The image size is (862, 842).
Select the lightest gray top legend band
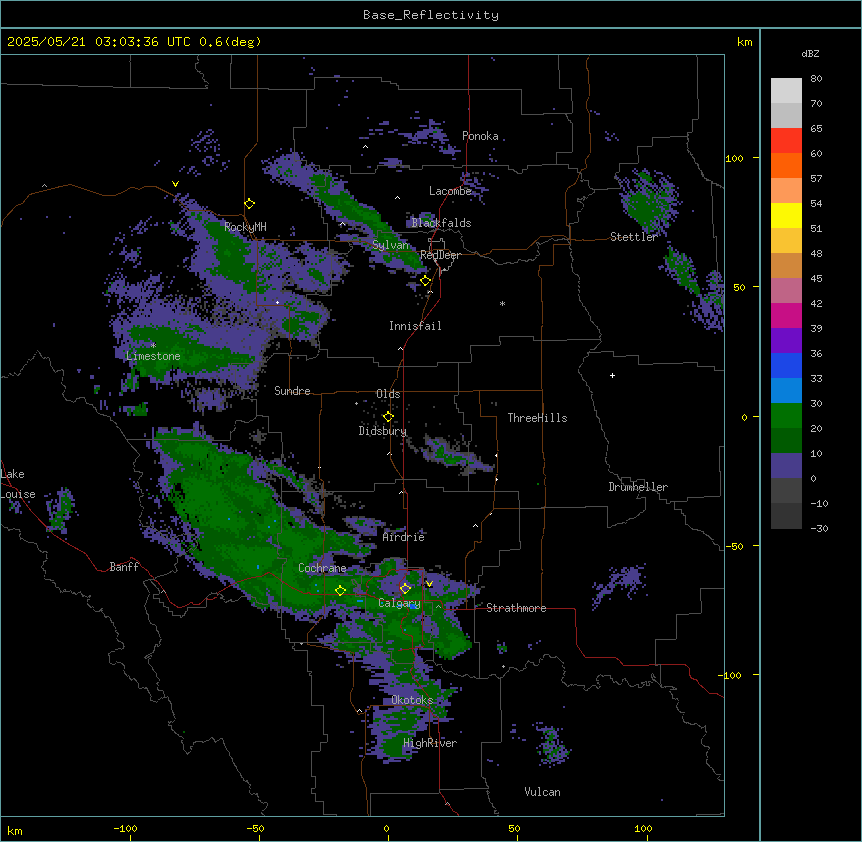(786, 91)
